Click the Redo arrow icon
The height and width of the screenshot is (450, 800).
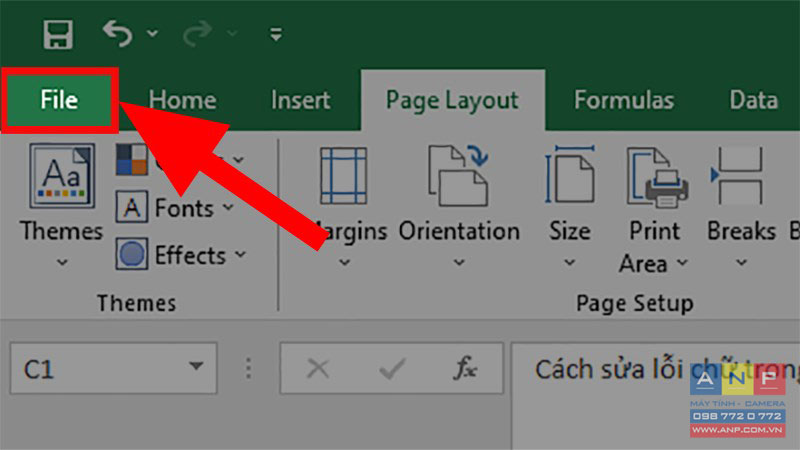coord(197,34)
